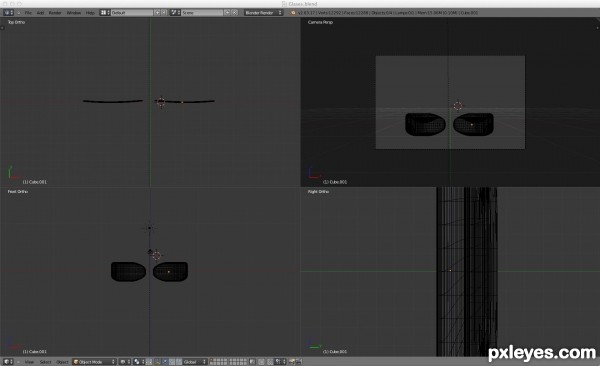600x366 pixels.
Task: Open the Help menu
Action: tap(90, 13)
